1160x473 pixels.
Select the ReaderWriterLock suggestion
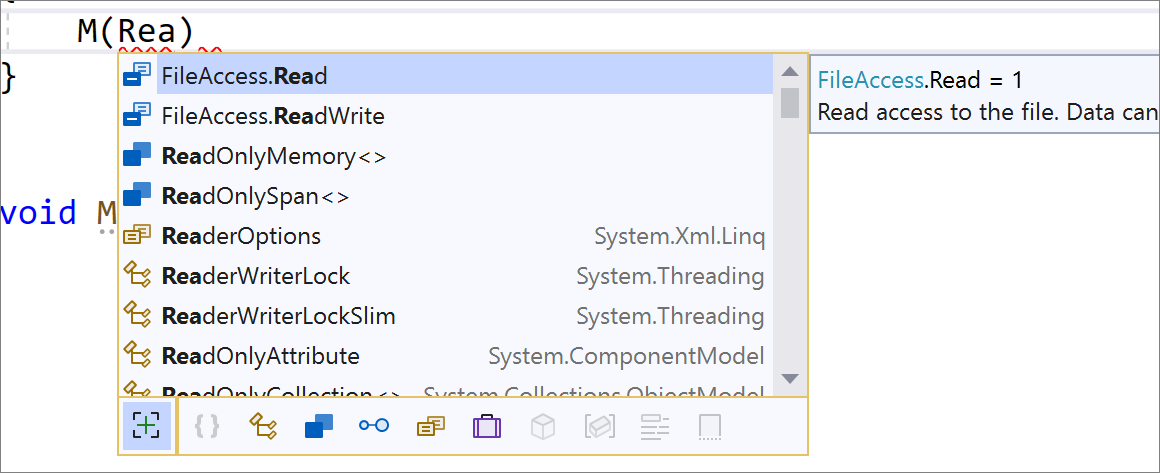pyautogui.click(x=448, y=275)
